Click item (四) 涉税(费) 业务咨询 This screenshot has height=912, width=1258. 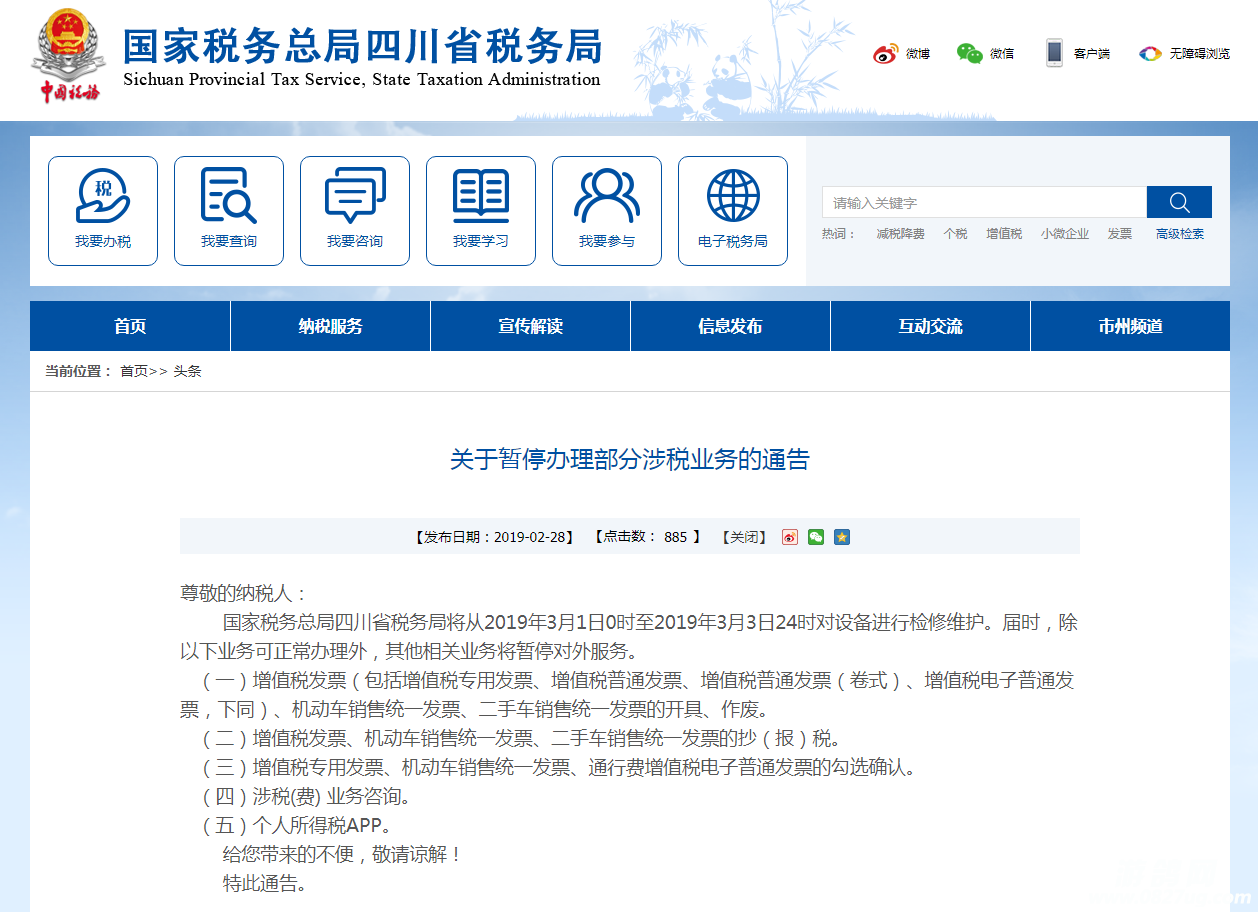coord(306,797)
